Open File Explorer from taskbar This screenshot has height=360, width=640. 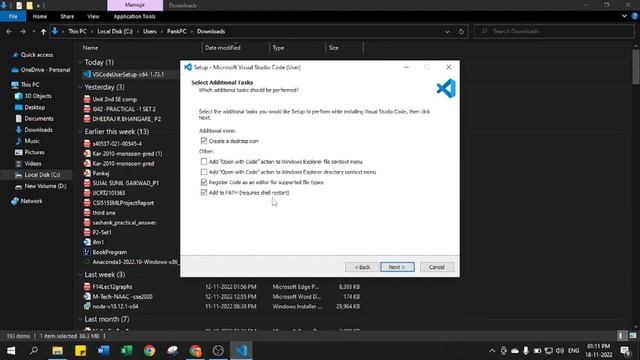pos(57,350)
